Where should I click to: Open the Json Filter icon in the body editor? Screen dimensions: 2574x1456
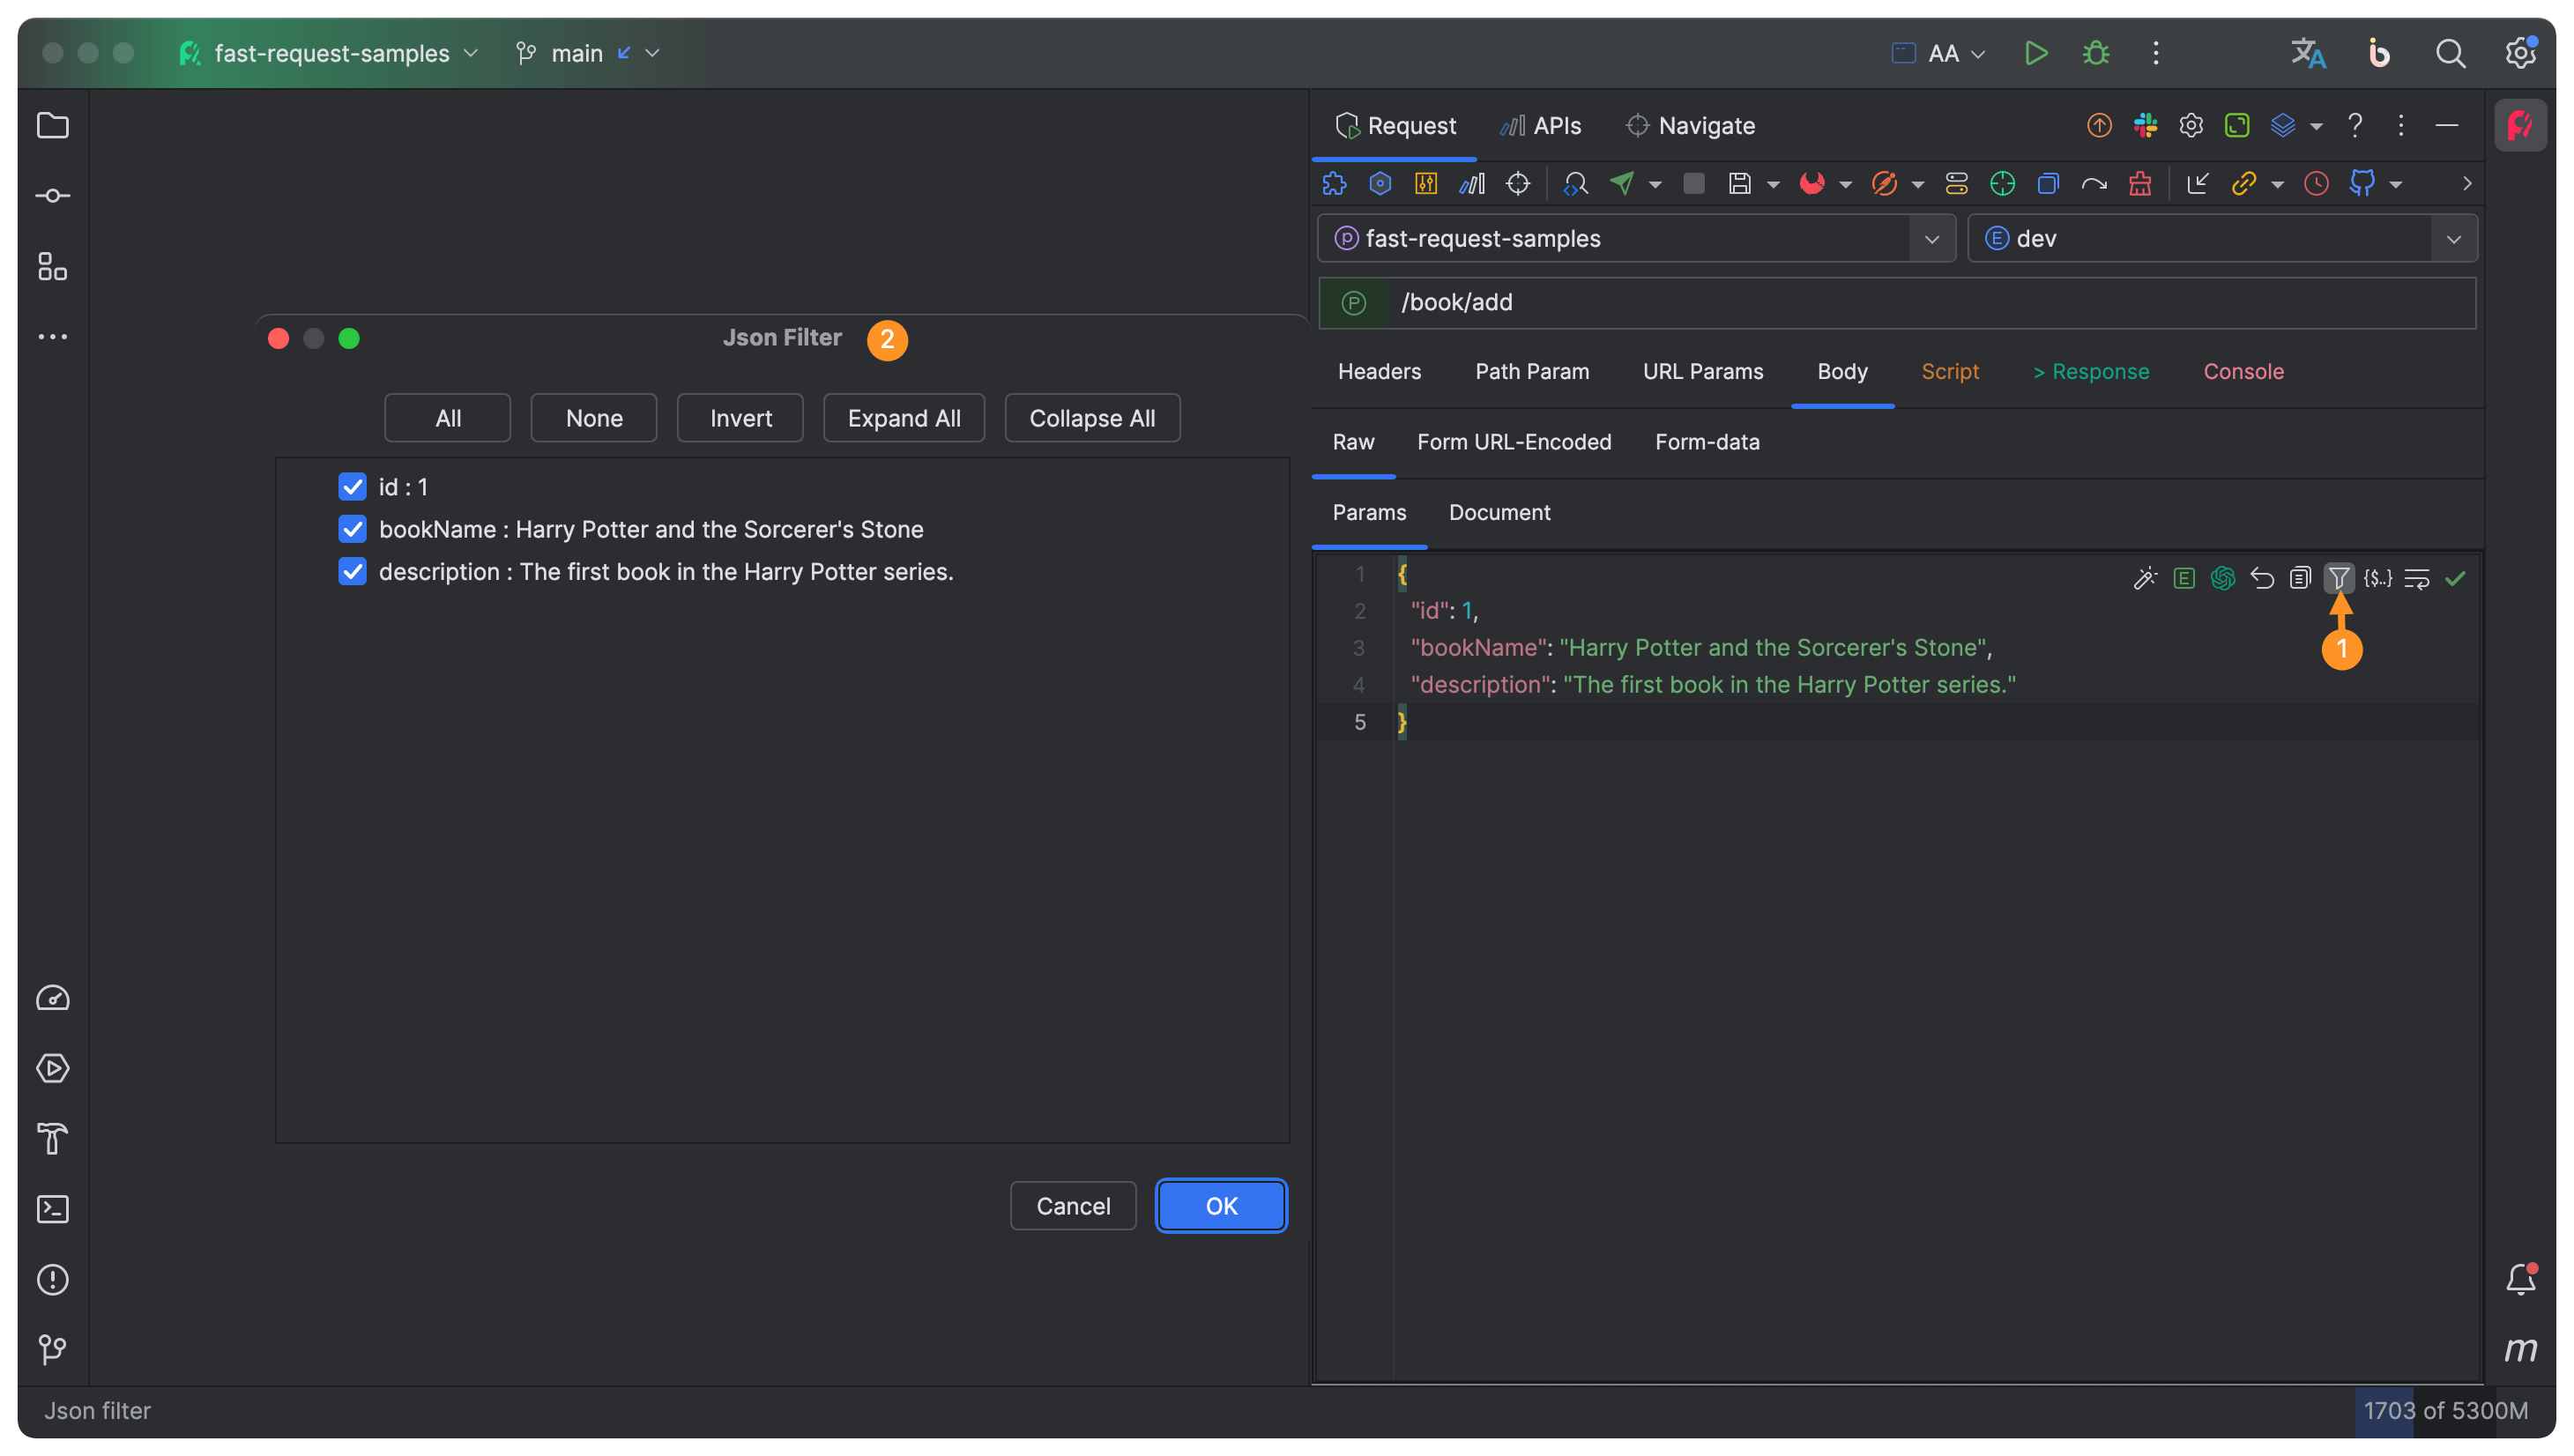[x=2340, y=578]
